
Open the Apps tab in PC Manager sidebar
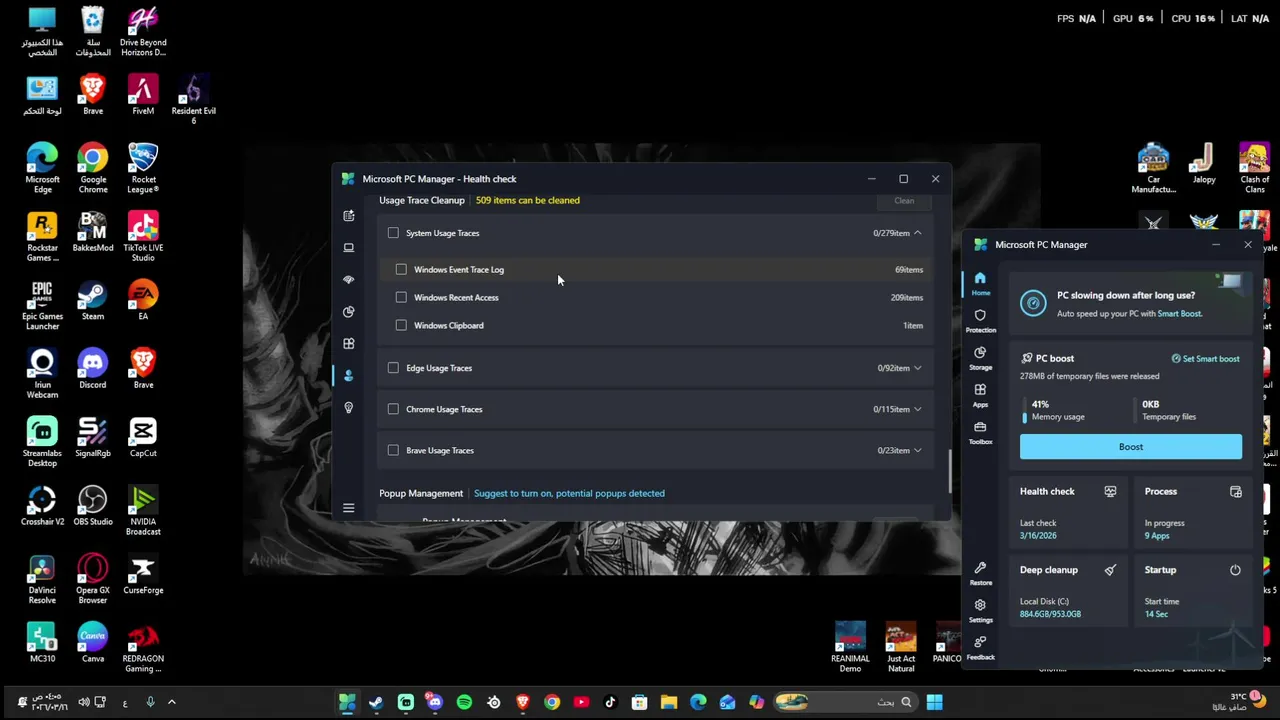click(x=980, y=395)
